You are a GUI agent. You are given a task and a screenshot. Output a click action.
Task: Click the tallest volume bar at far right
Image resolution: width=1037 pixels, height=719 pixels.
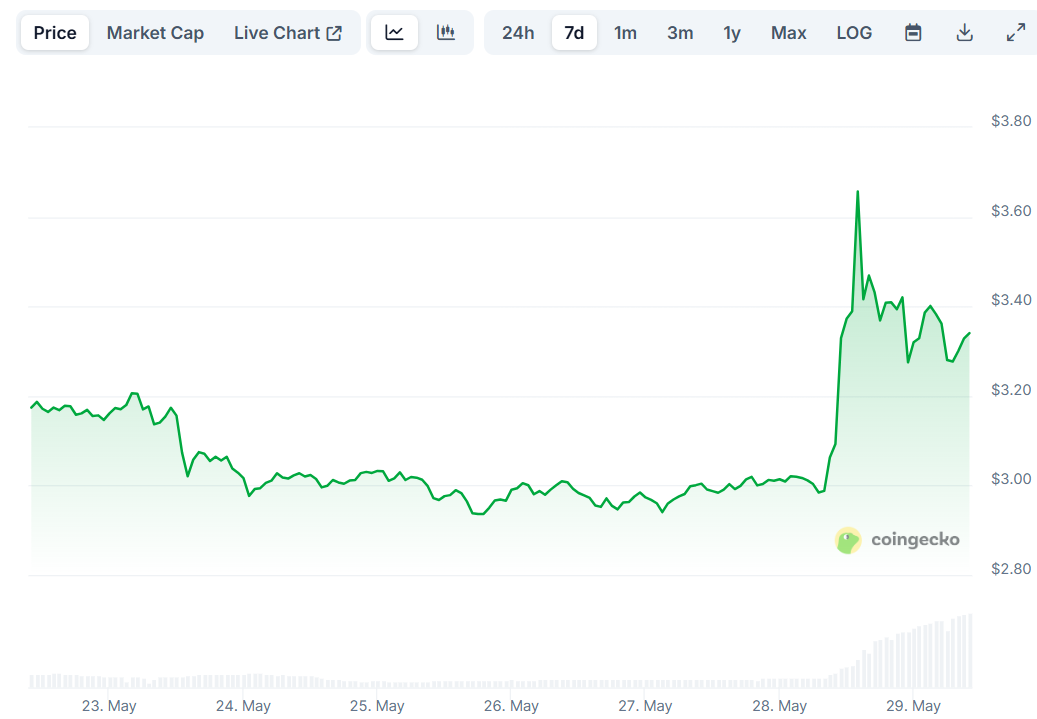969,651
